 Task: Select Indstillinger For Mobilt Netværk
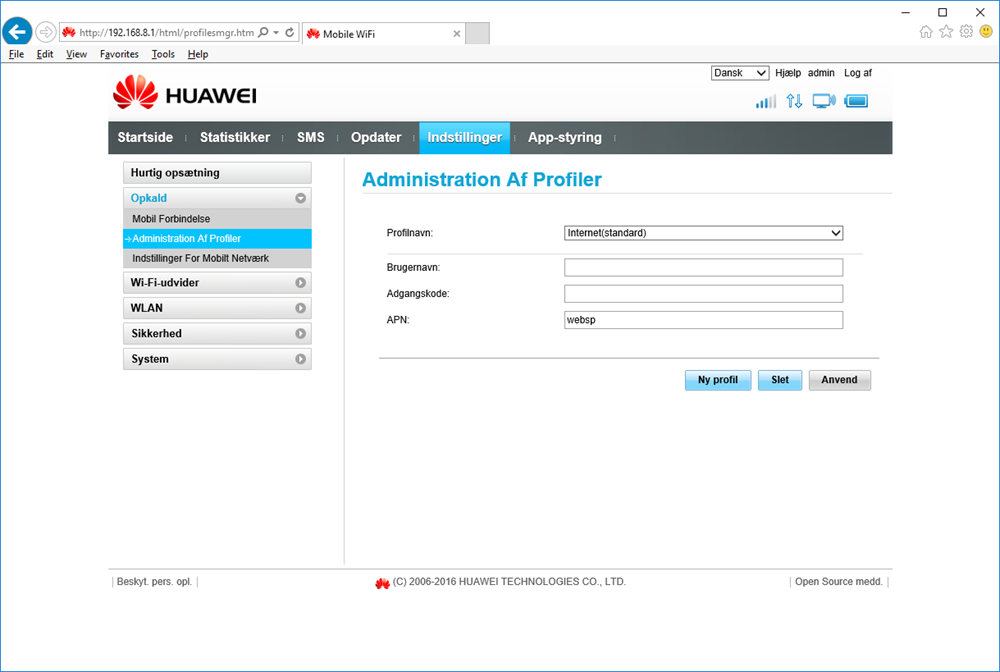217,258
